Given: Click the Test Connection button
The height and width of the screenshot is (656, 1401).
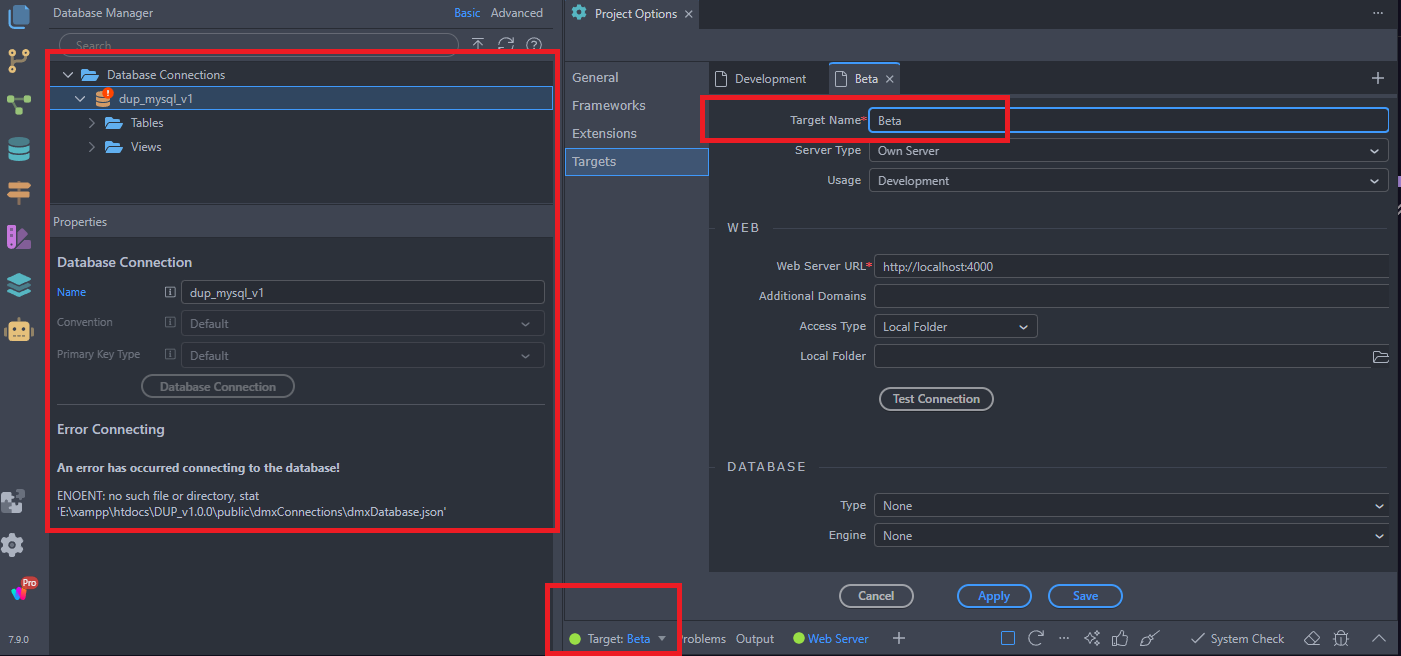Looking at the screenshot, I should [936, 399].
